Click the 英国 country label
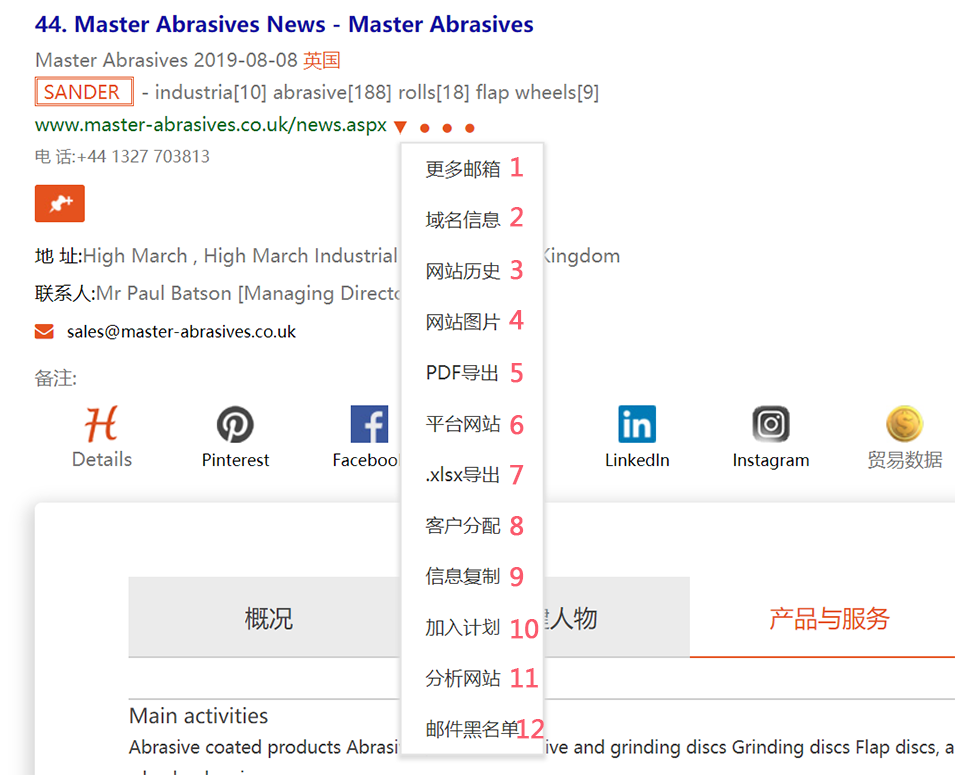 (322, 60)
